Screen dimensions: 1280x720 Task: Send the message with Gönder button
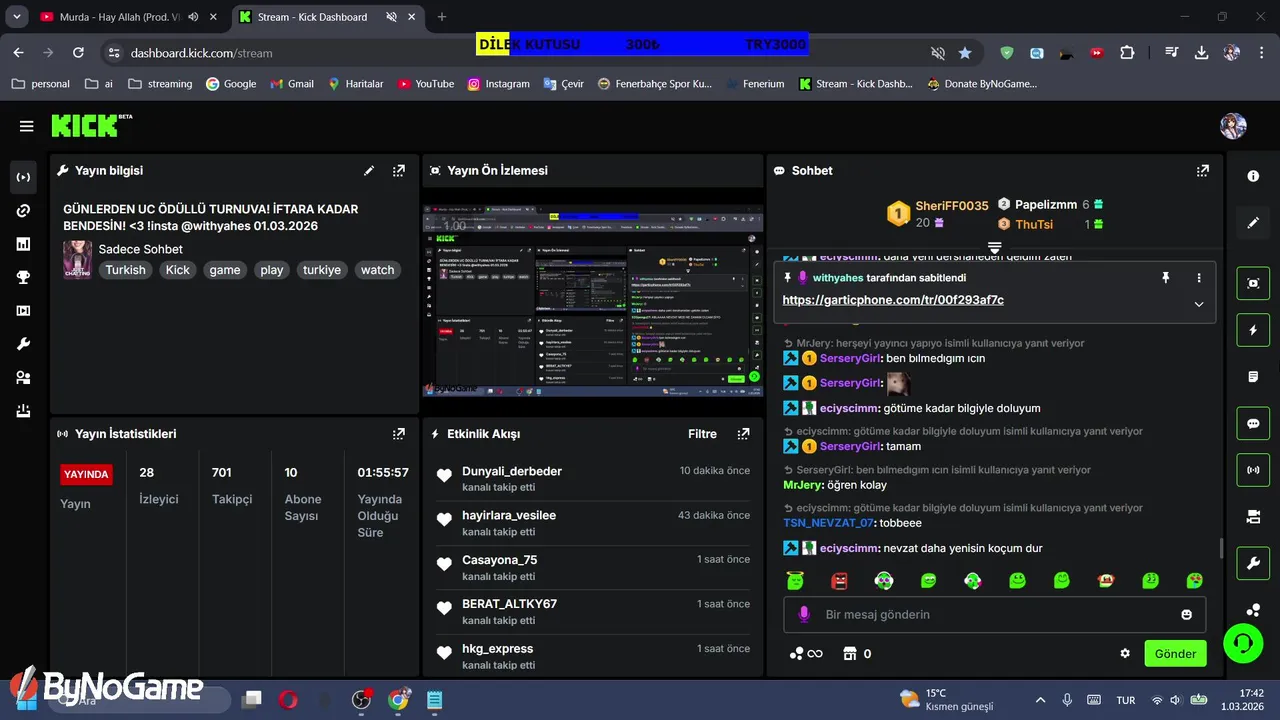click(x=1175, y=654)
